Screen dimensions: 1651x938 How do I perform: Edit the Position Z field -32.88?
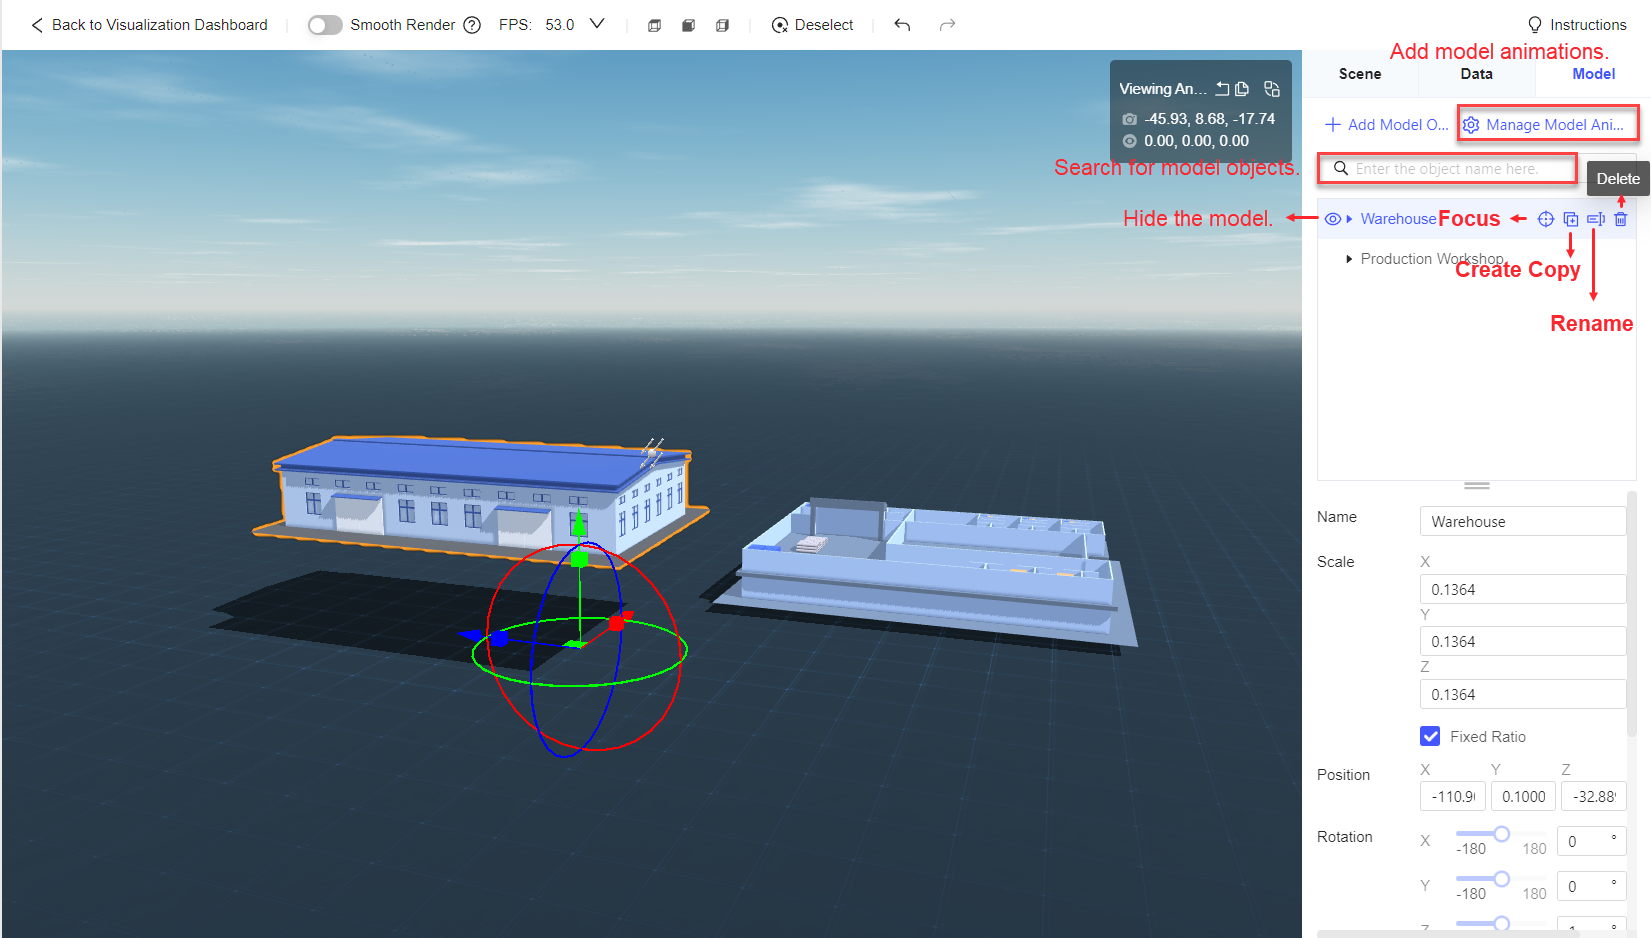point(1594,797)
